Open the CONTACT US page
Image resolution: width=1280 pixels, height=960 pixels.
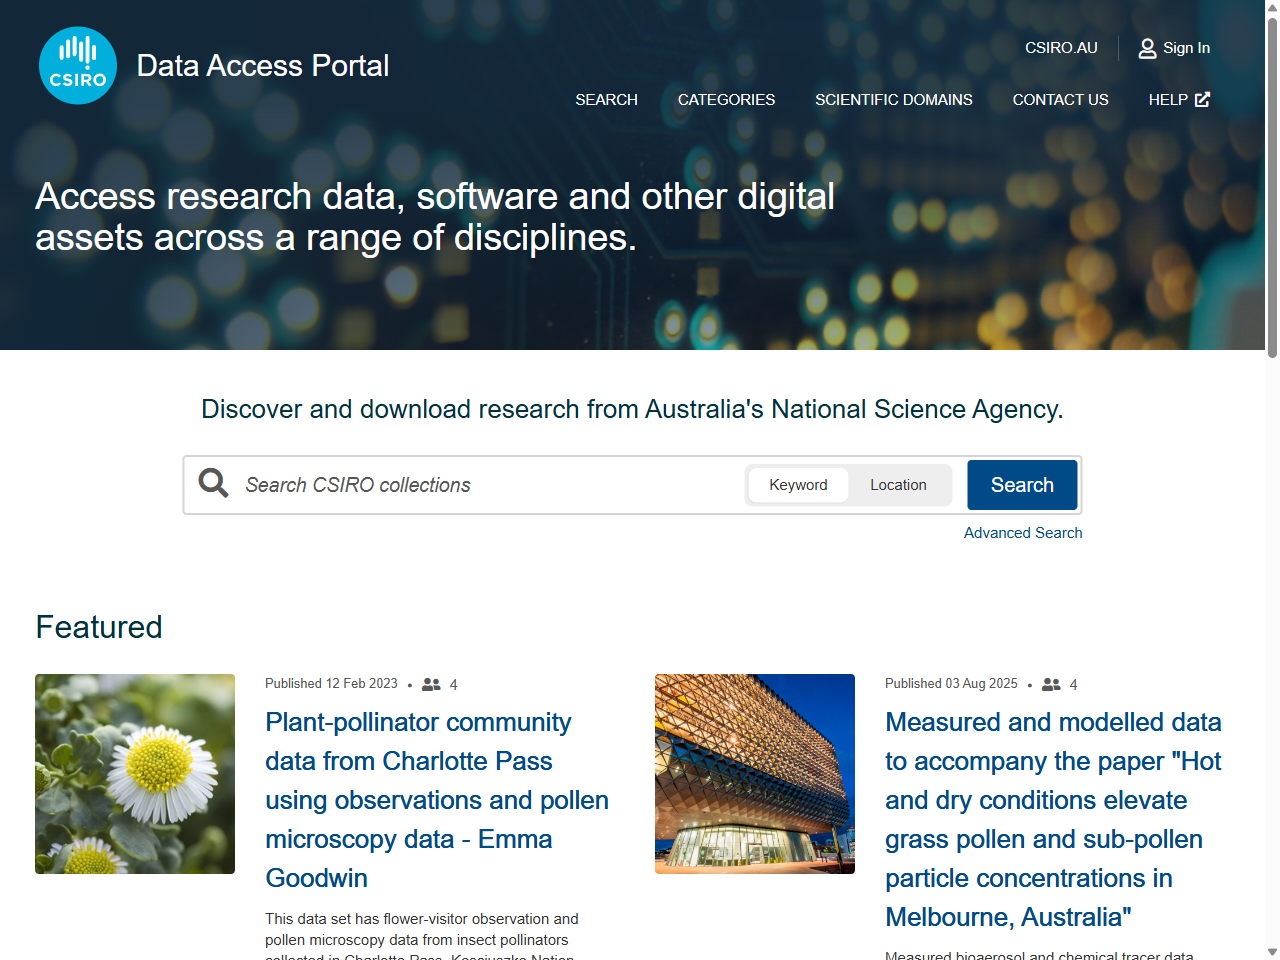tap(1060, 99)
